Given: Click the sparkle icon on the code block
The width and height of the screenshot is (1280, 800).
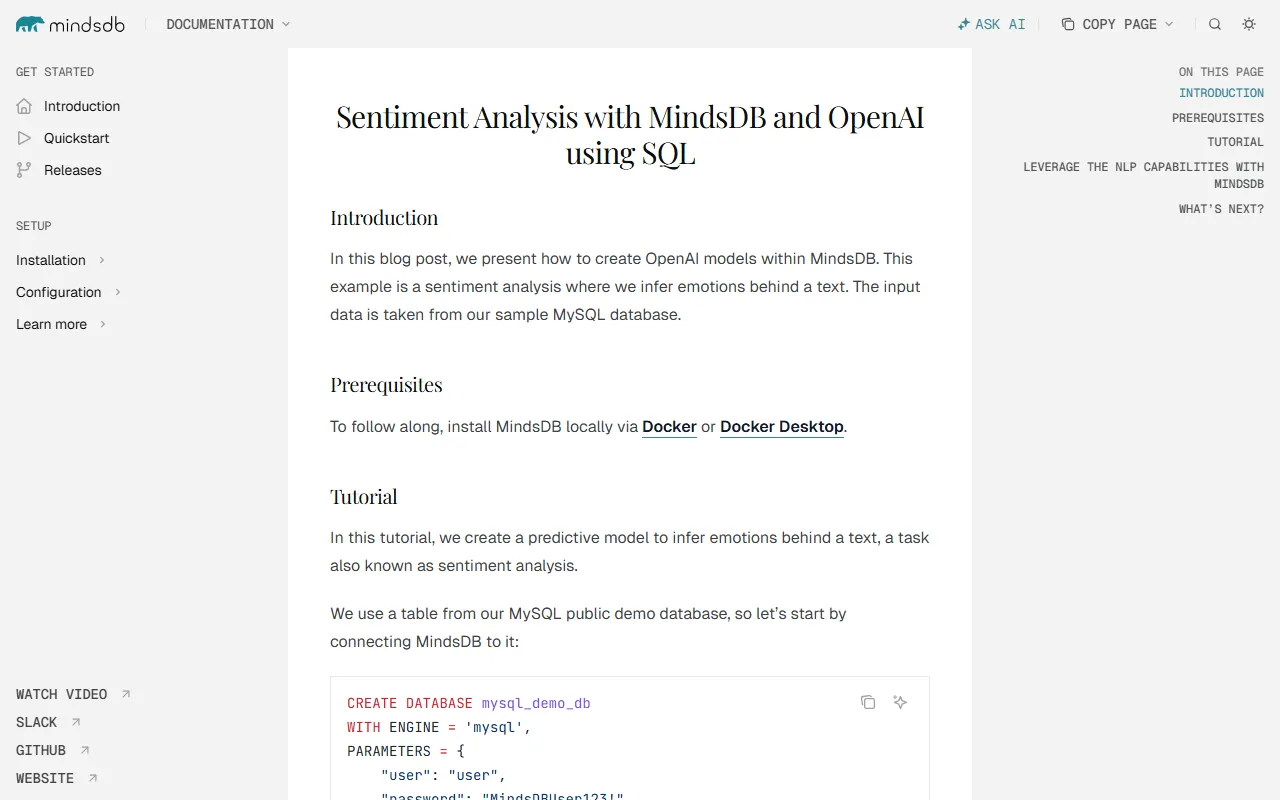Looking at the screenshot, I should [900, 702].
